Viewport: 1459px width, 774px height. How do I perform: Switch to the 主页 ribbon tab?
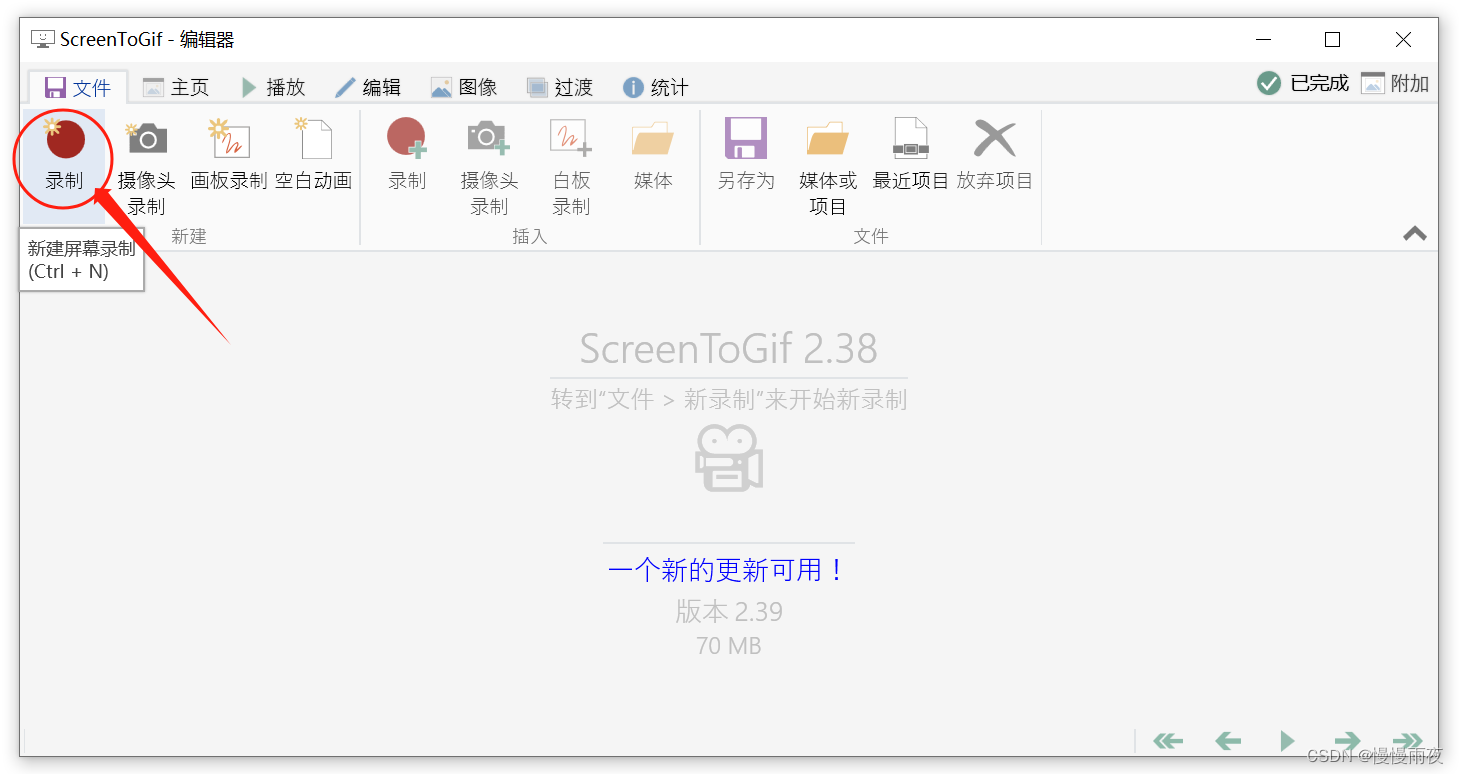pos(176,87)
